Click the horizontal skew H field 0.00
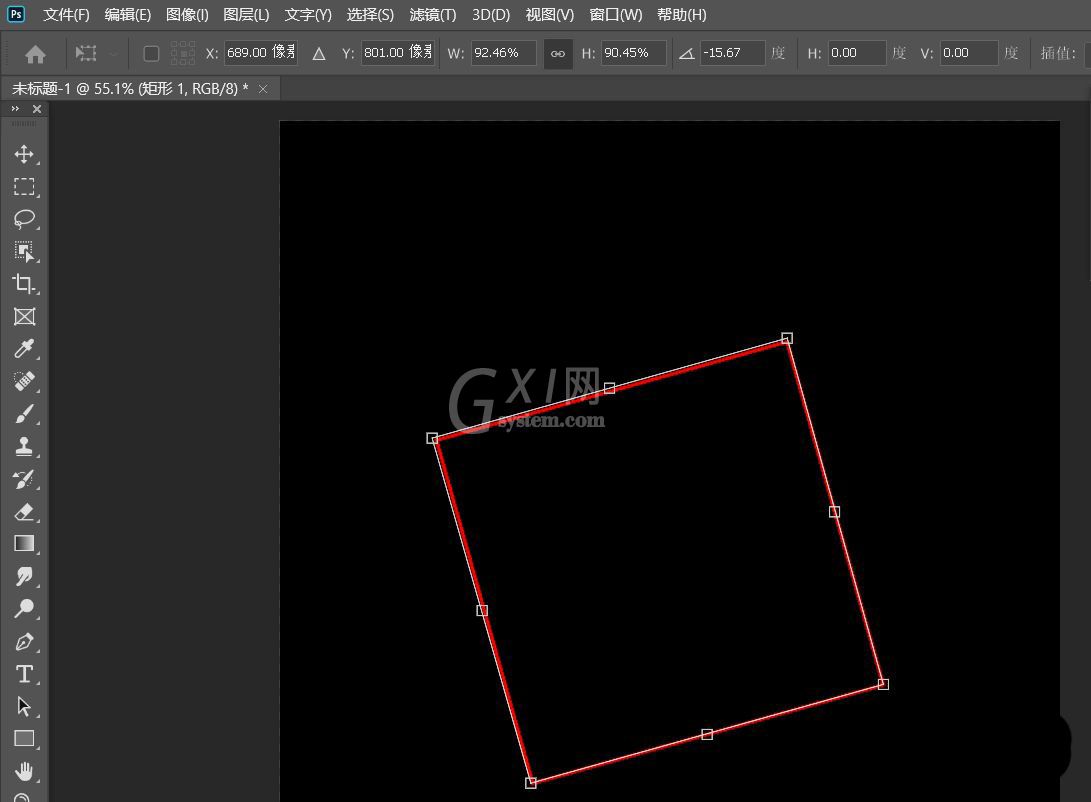The image size is (1091, 802). click(857, 53)
